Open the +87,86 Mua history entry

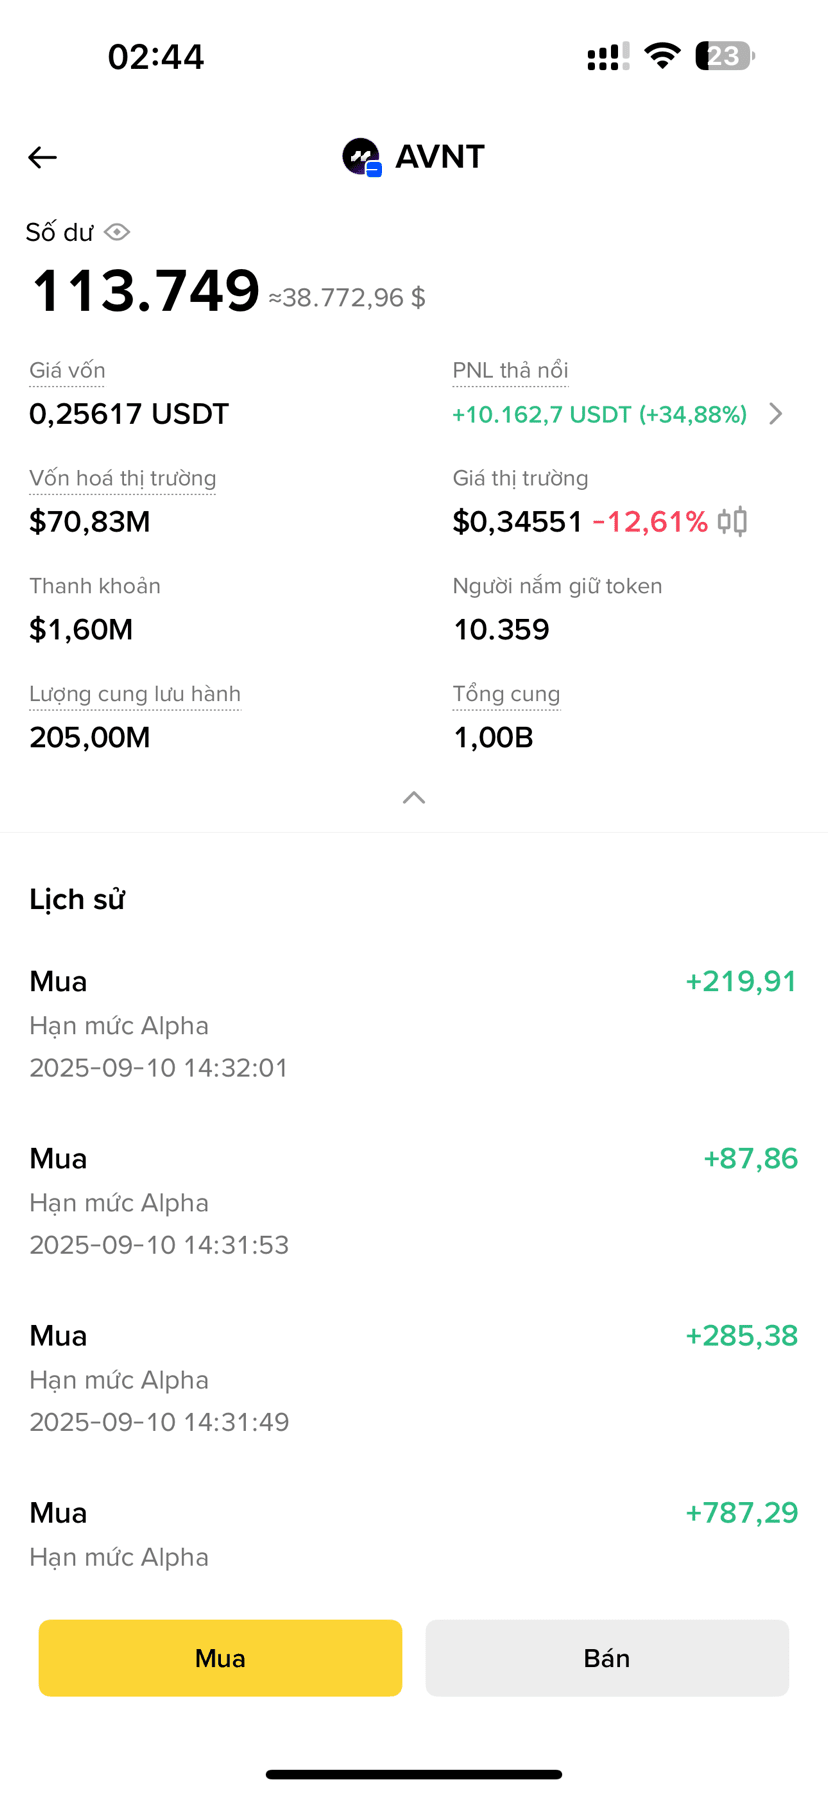pos(414,1201)
